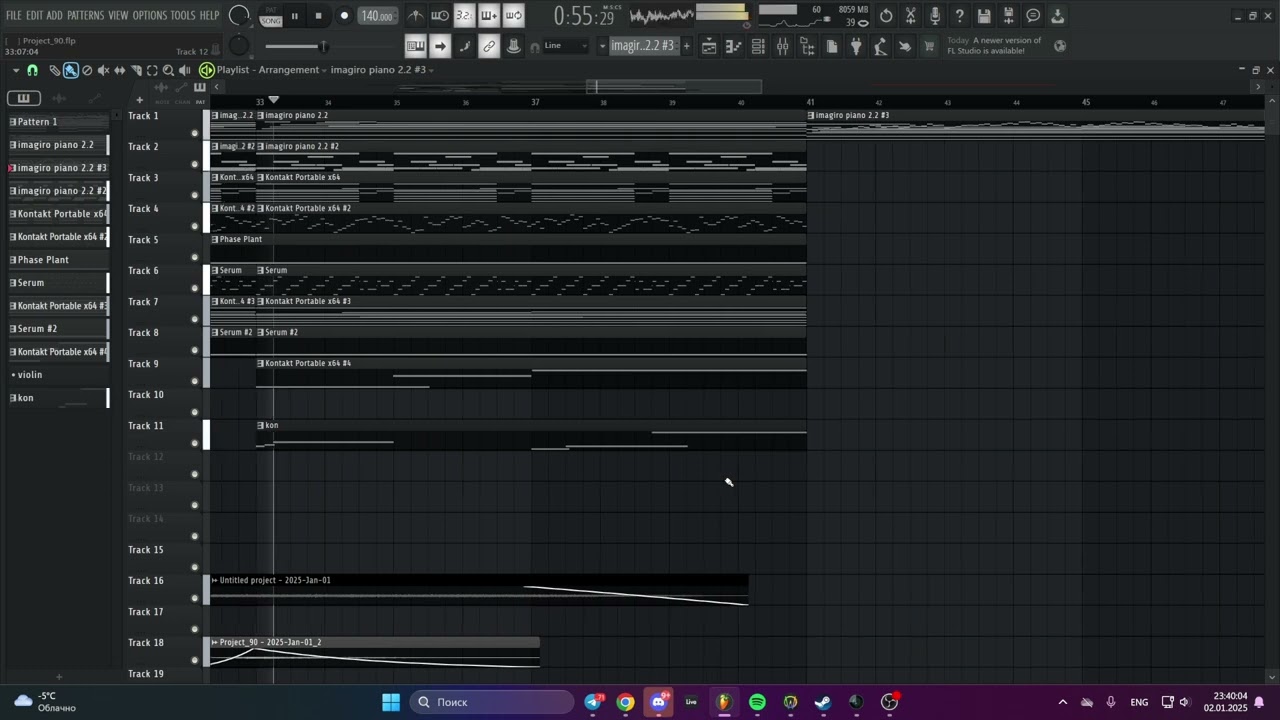Toggle step editing mode
The height and width of the screenshot is (720, 1280).
pos(464,46)
